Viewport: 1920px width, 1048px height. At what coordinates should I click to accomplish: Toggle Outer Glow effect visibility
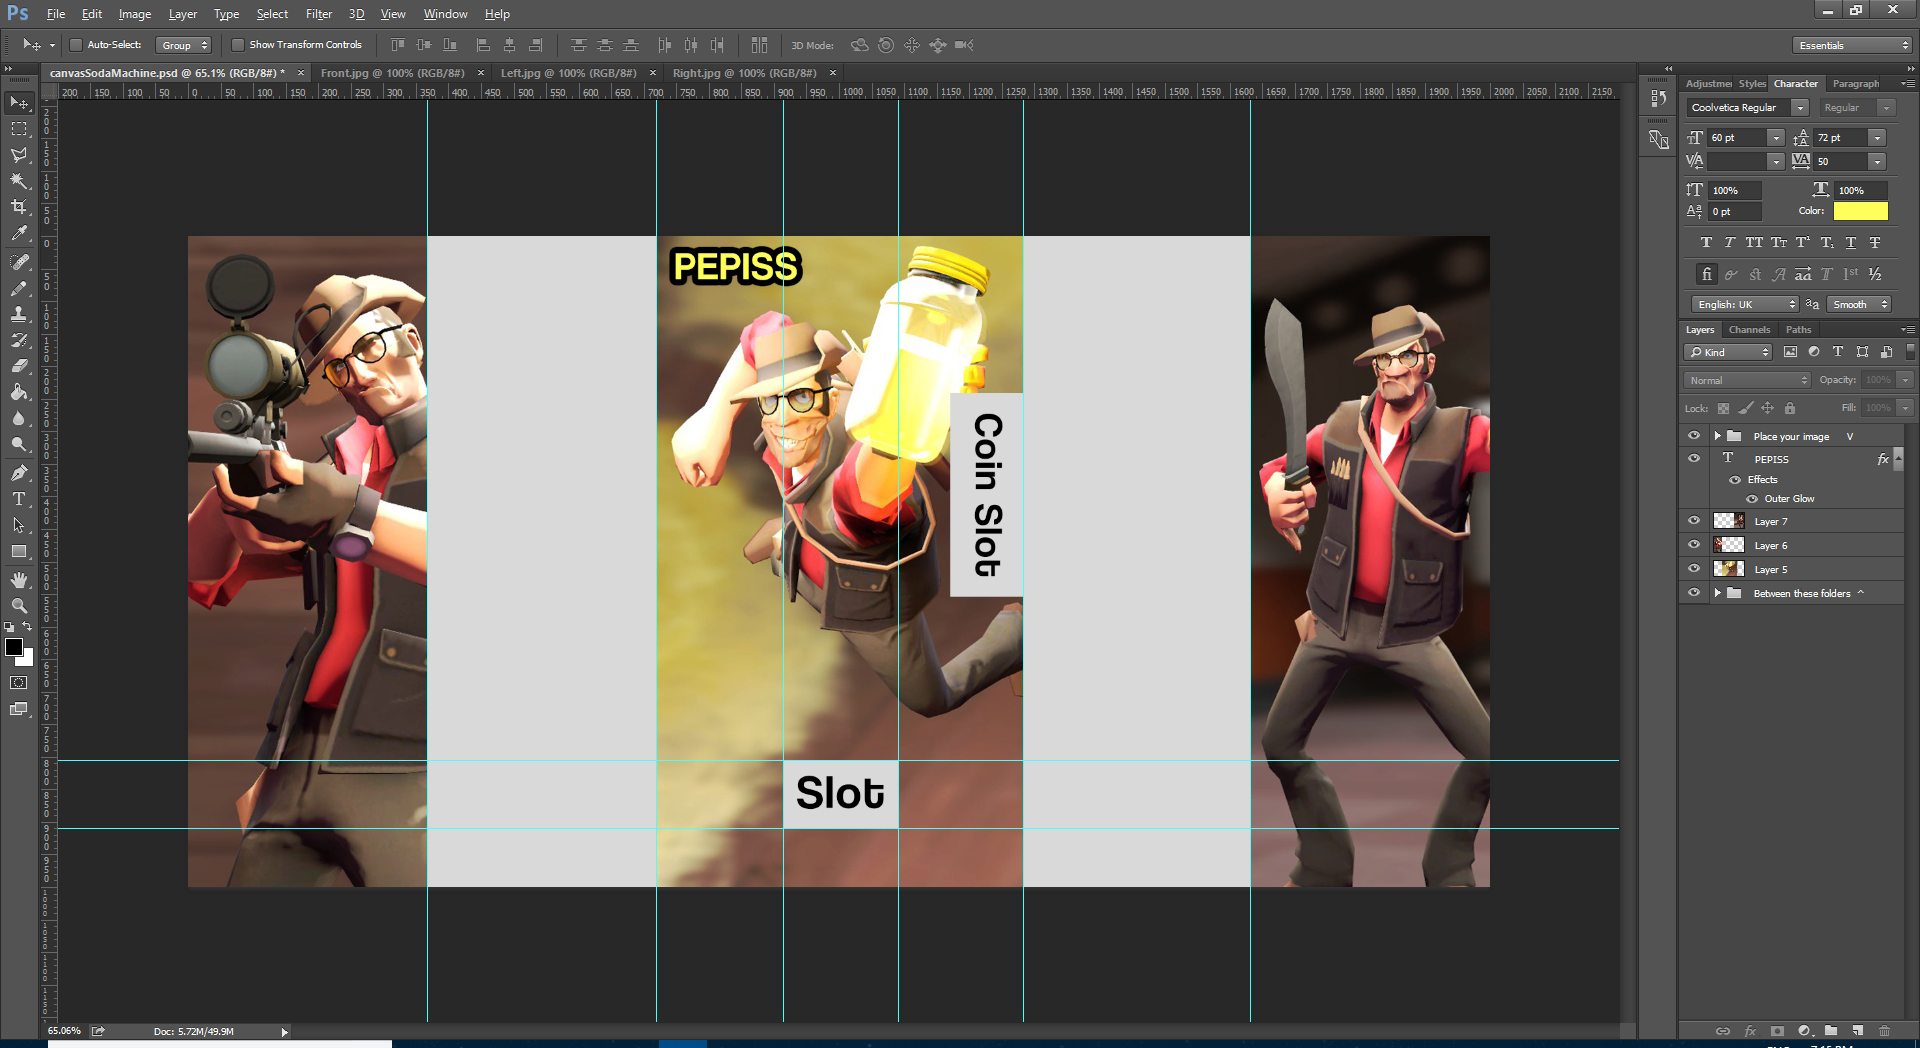click(x=1752, y=499)
